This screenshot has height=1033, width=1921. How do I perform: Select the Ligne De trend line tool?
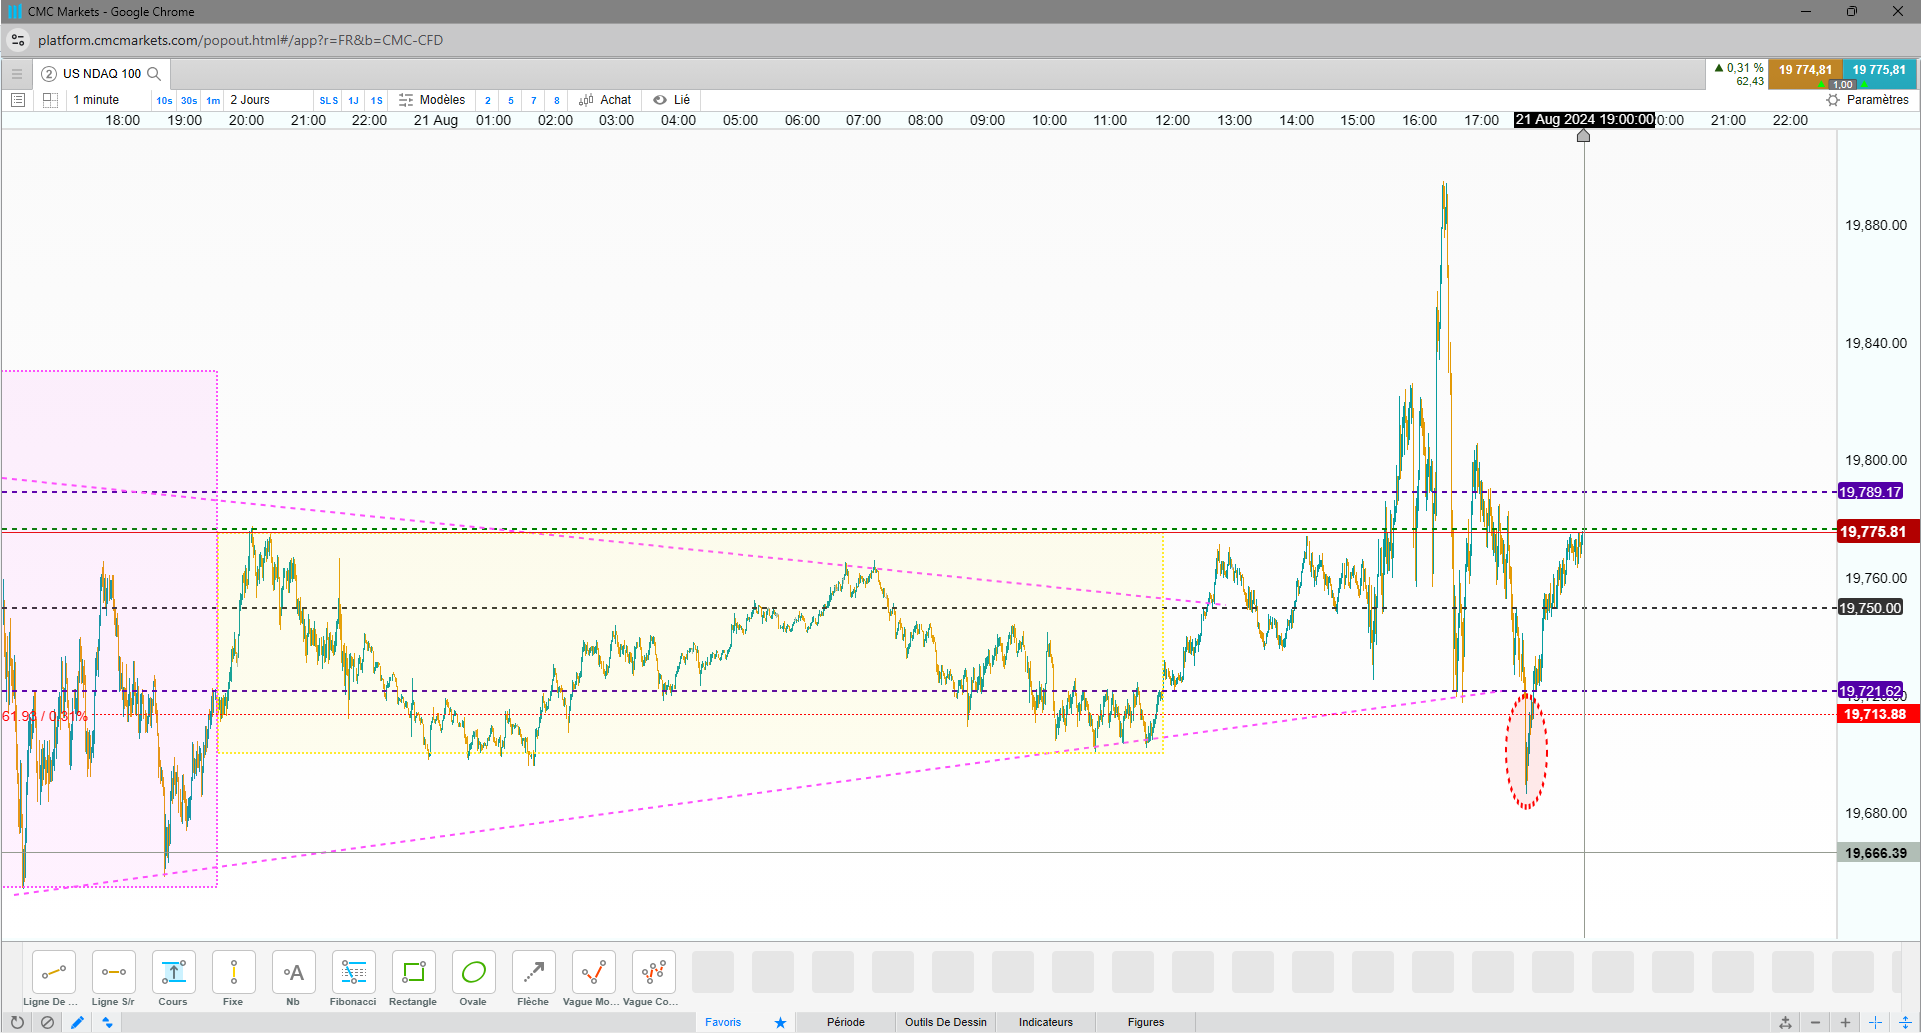tap(53, 978)
